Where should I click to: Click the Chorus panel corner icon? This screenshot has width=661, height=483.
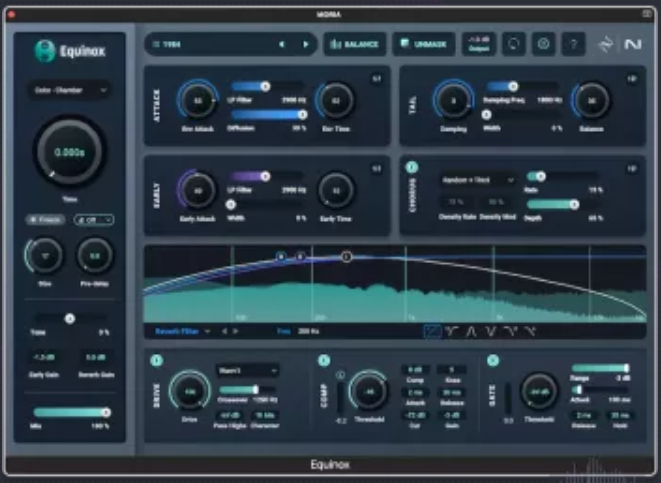click(x=631, y=169)
